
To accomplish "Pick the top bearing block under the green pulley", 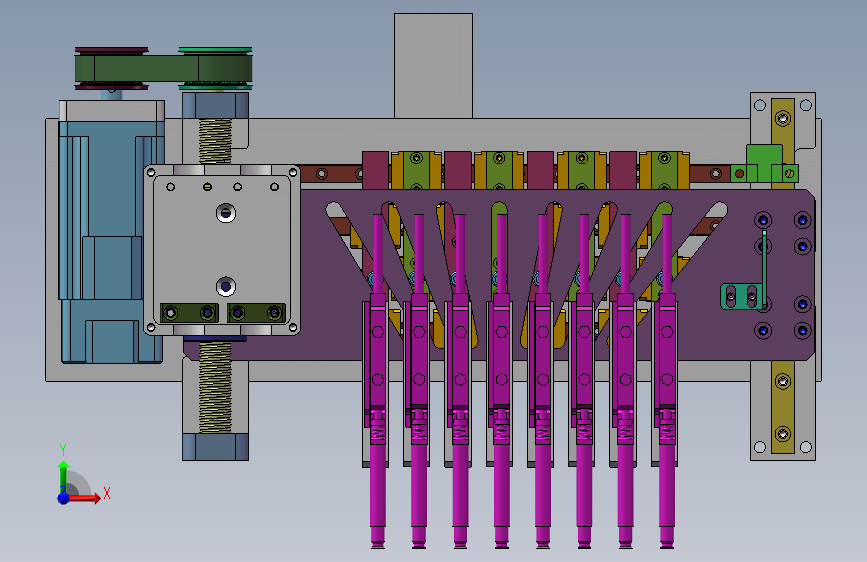I will pyautogui.click(x=215, y=105).
